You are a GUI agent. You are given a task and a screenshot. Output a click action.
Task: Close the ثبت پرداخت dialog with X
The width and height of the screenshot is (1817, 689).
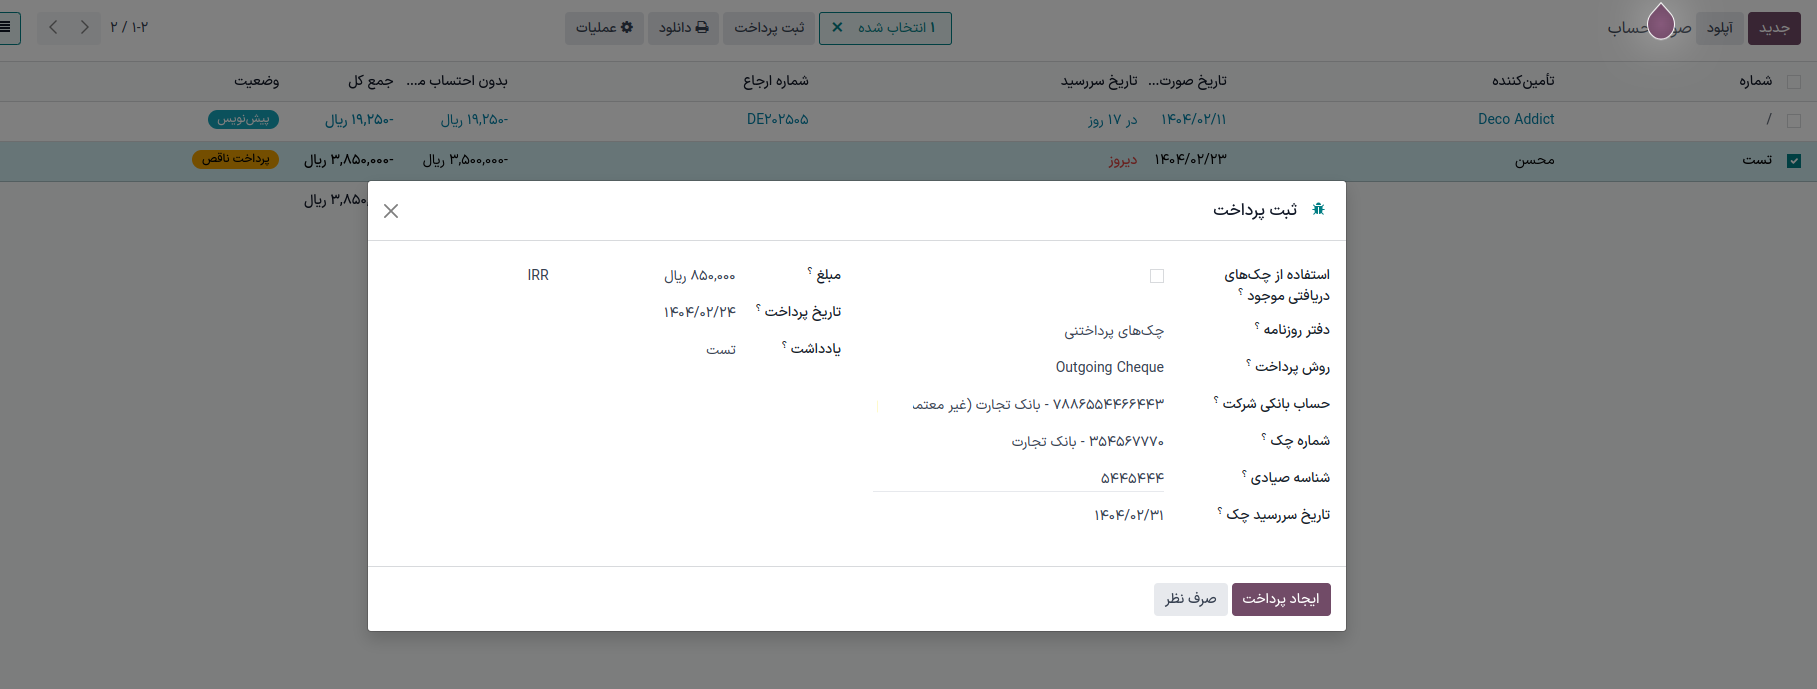(391, 211)
